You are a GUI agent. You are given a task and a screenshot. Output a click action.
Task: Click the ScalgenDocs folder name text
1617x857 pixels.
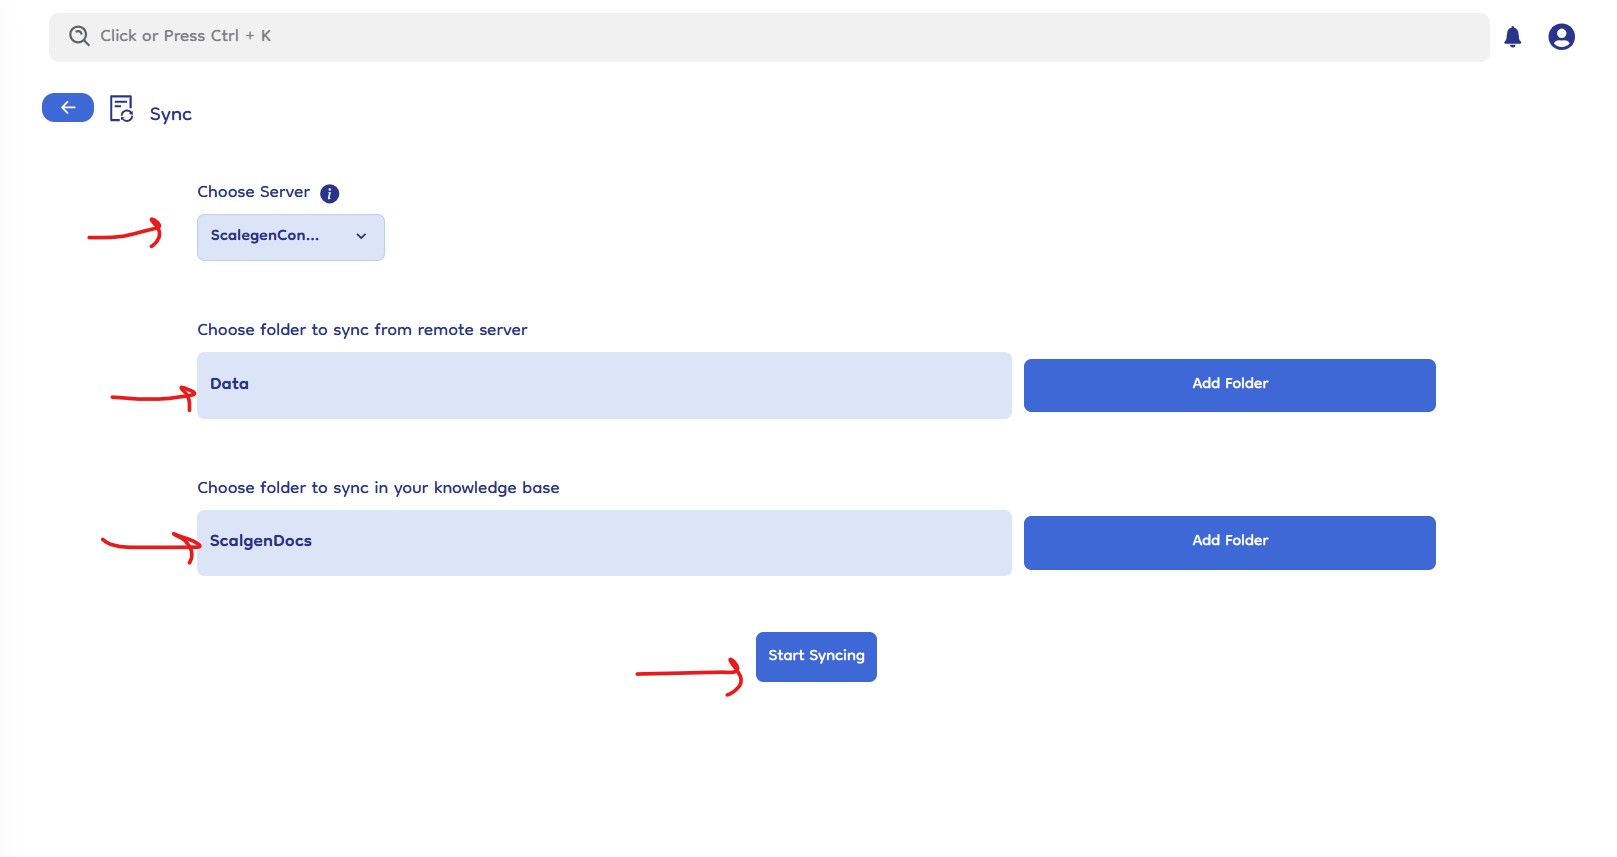(x=261, y=541)
